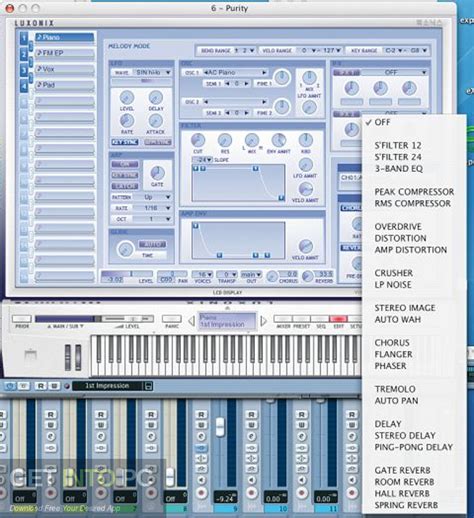The image size is (474, 518).
Task: Open channel 9 edit settings (e icon)
Action: (201, 436)
